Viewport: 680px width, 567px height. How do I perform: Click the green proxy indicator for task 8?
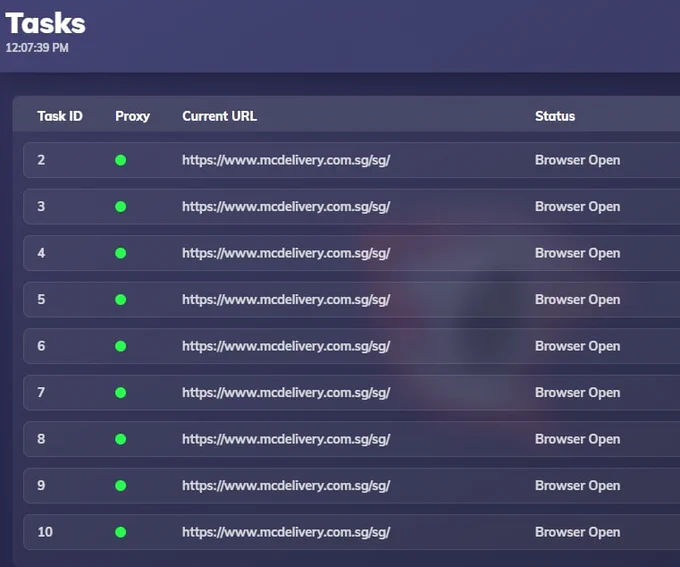[121, 439]
